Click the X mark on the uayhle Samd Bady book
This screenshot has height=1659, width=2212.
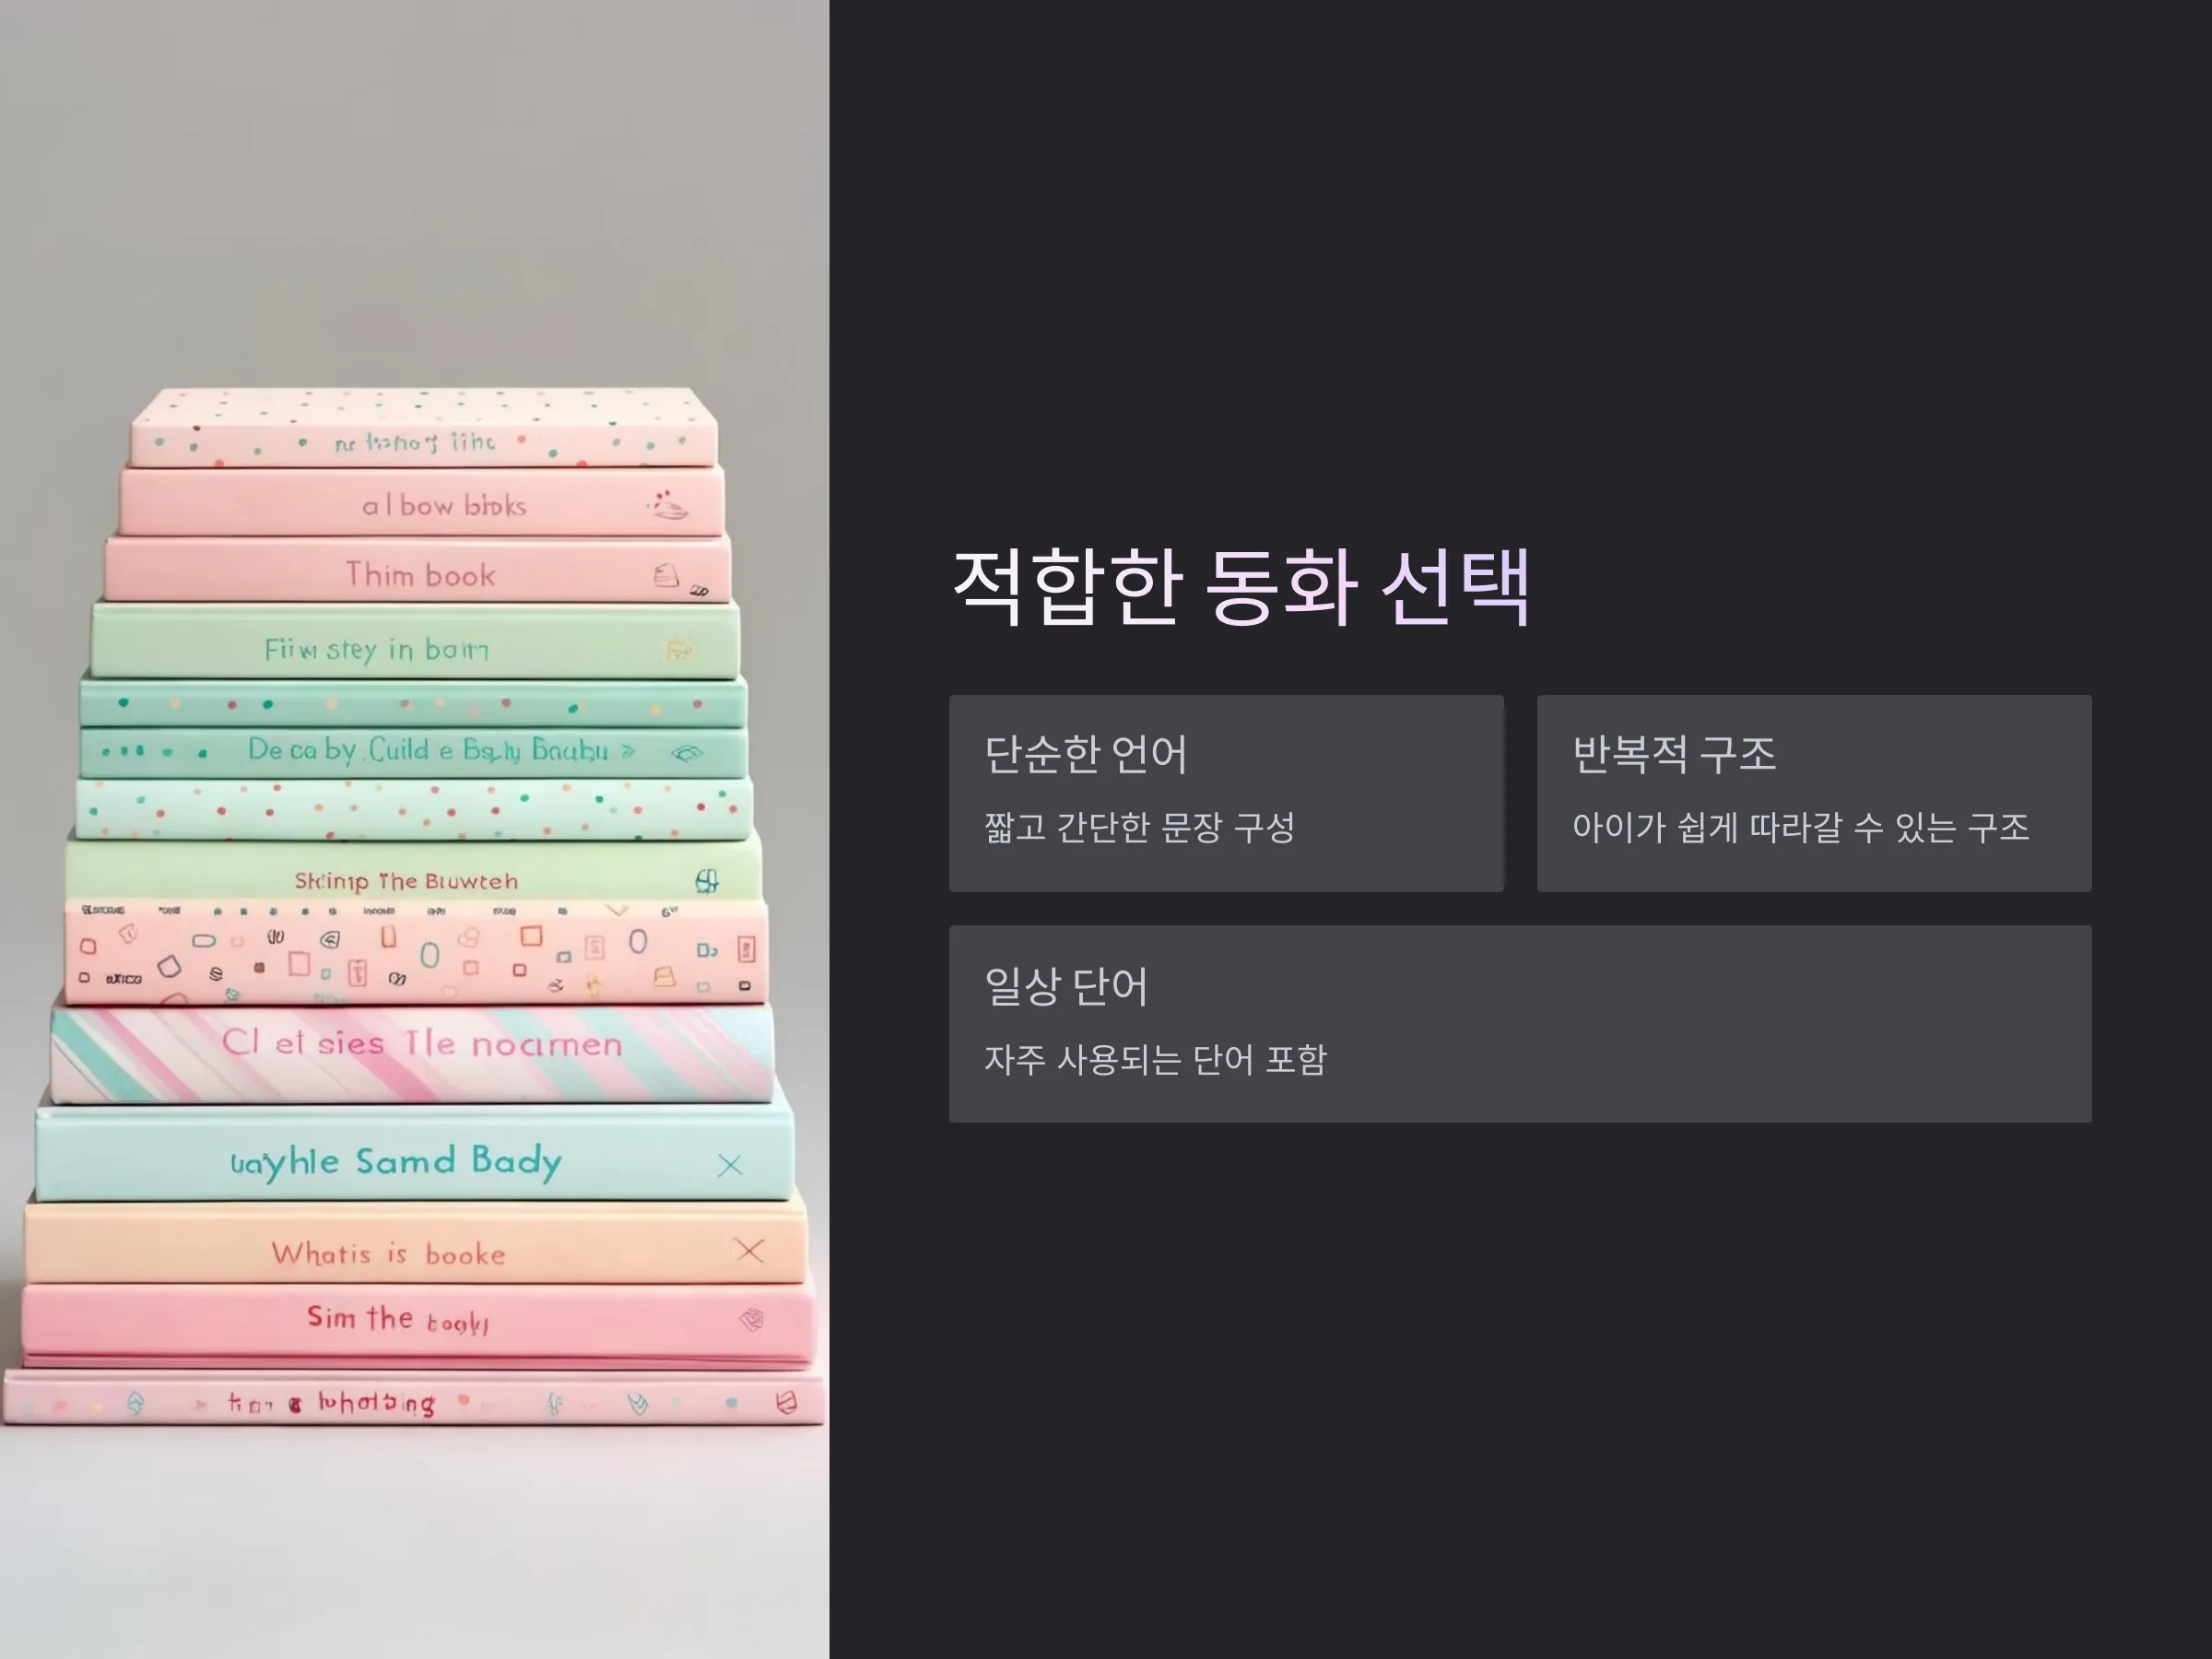pos(730,1165)
